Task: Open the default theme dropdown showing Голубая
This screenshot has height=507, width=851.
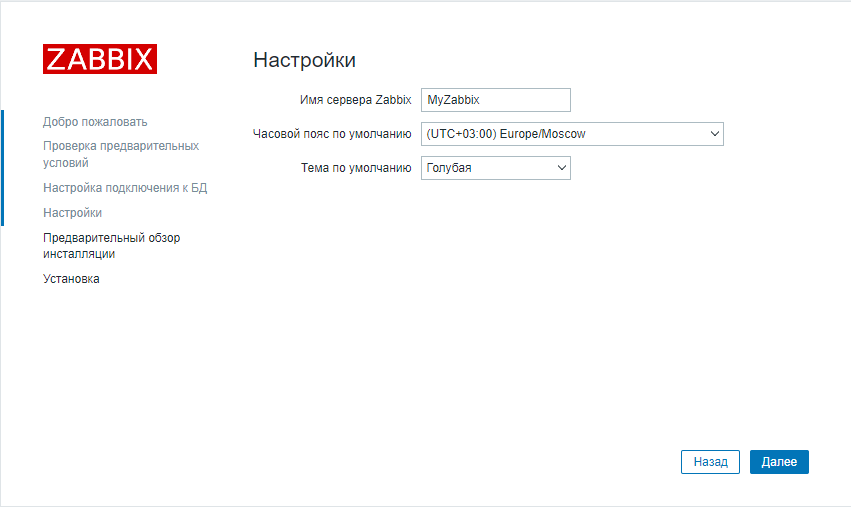Action: pyautogui.click(x=496, y=168)
